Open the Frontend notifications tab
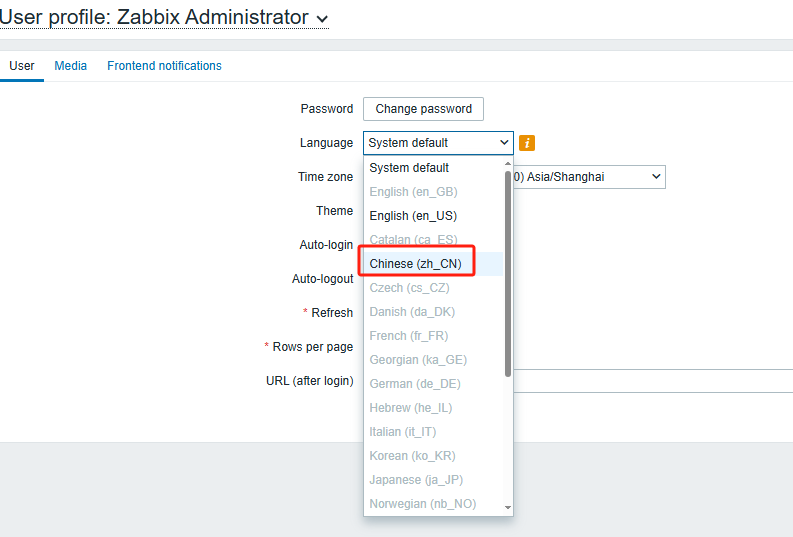Viewport: 793px width, 537px height. tap(164, 66)
